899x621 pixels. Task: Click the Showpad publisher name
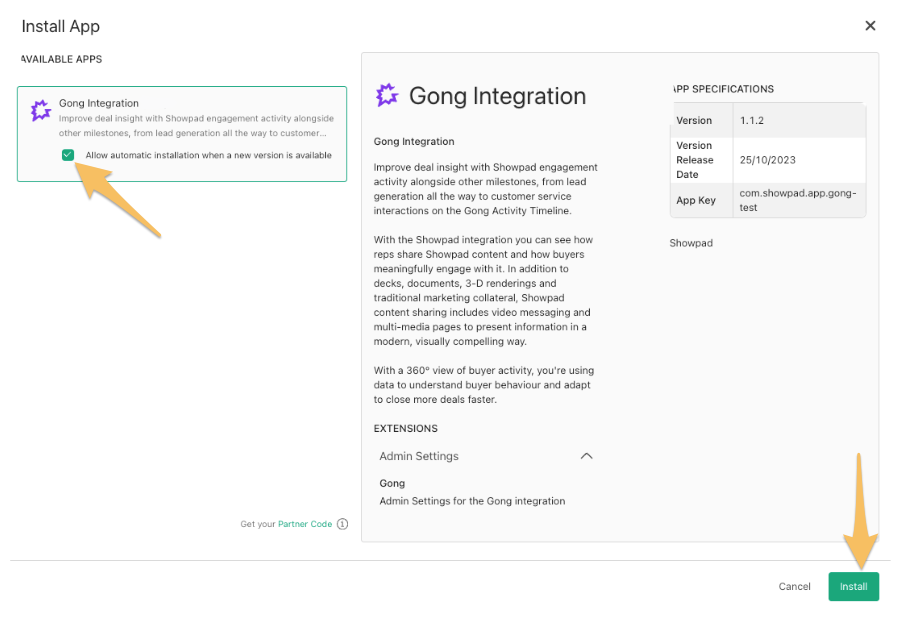[x=691, y=243]
